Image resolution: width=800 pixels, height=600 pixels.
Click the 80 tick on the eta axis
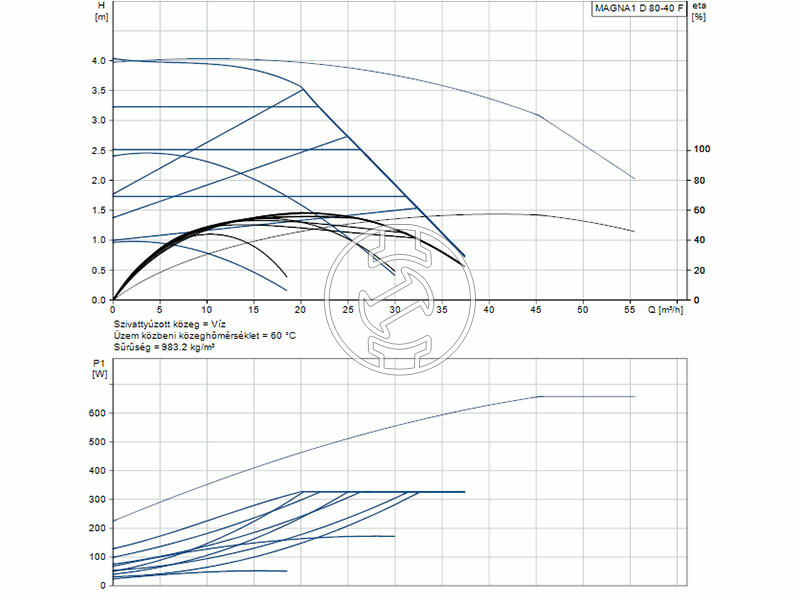click(700, 181)
